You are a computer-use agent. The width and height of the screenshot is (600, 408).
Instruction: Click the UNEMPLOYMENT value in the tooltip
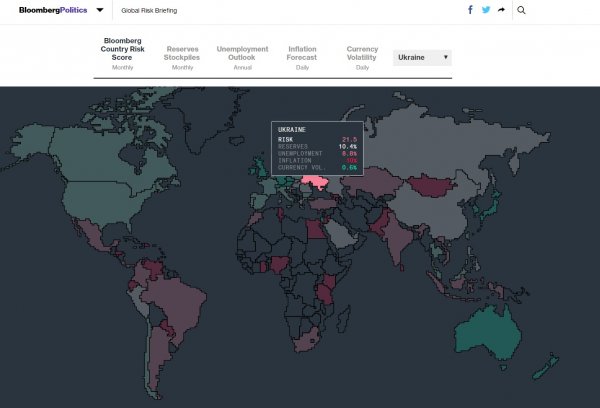349,153
